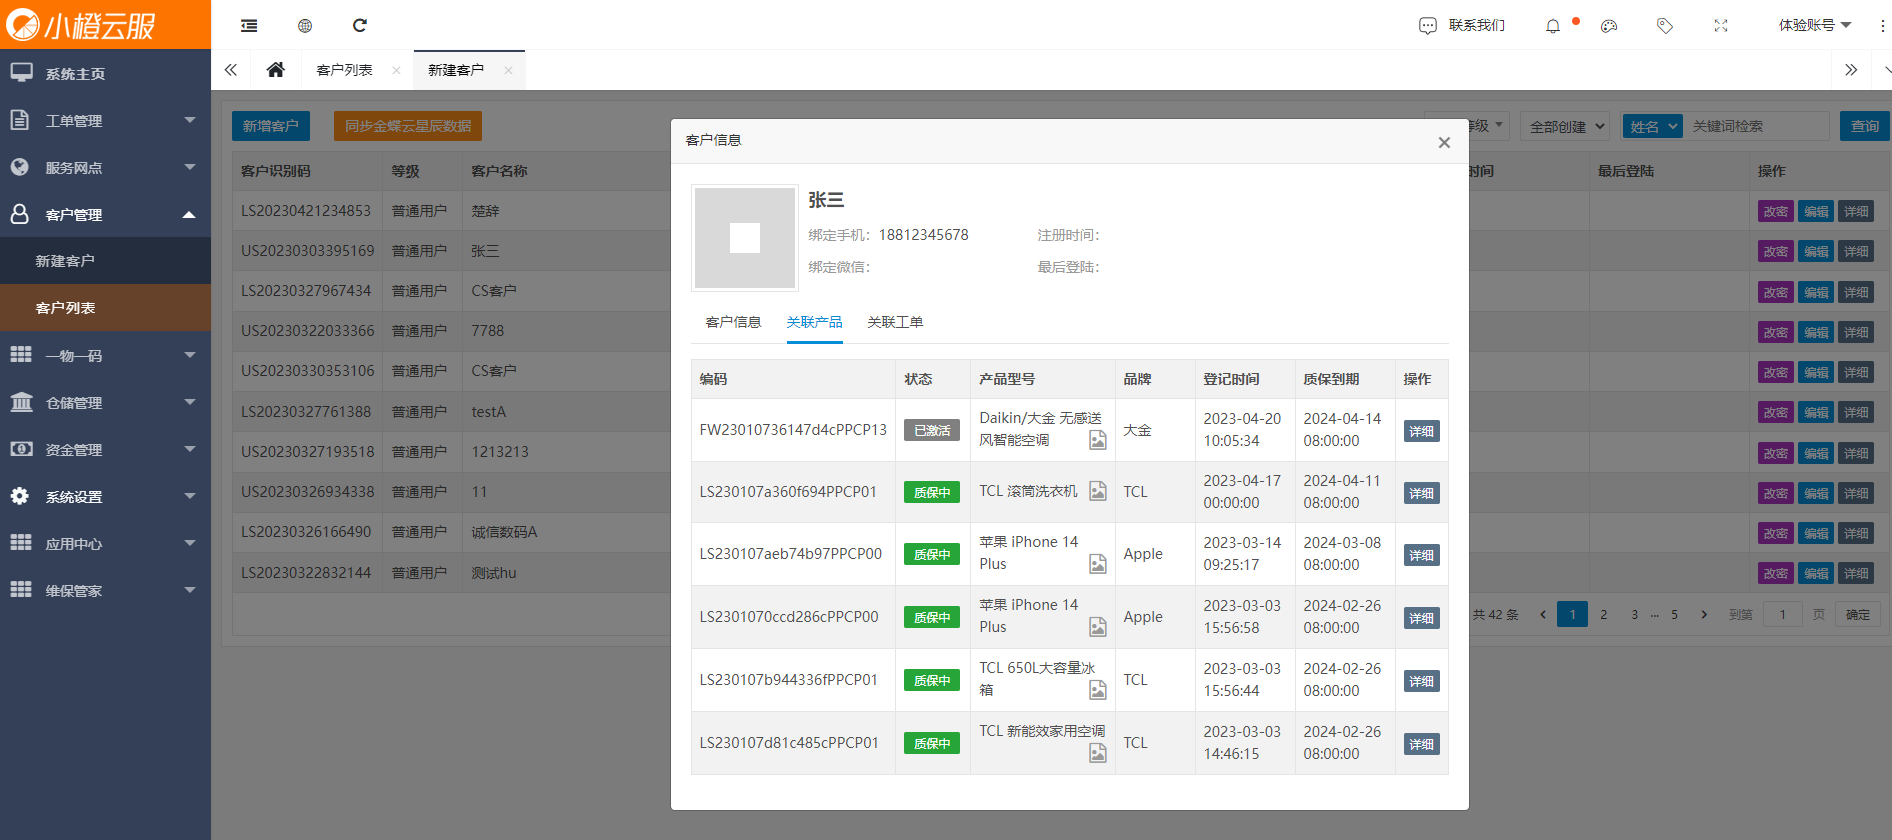This screenshot has width=1892, height=840.
Task: Focus the jump-to-page number field
Action: pos(1783,614)
